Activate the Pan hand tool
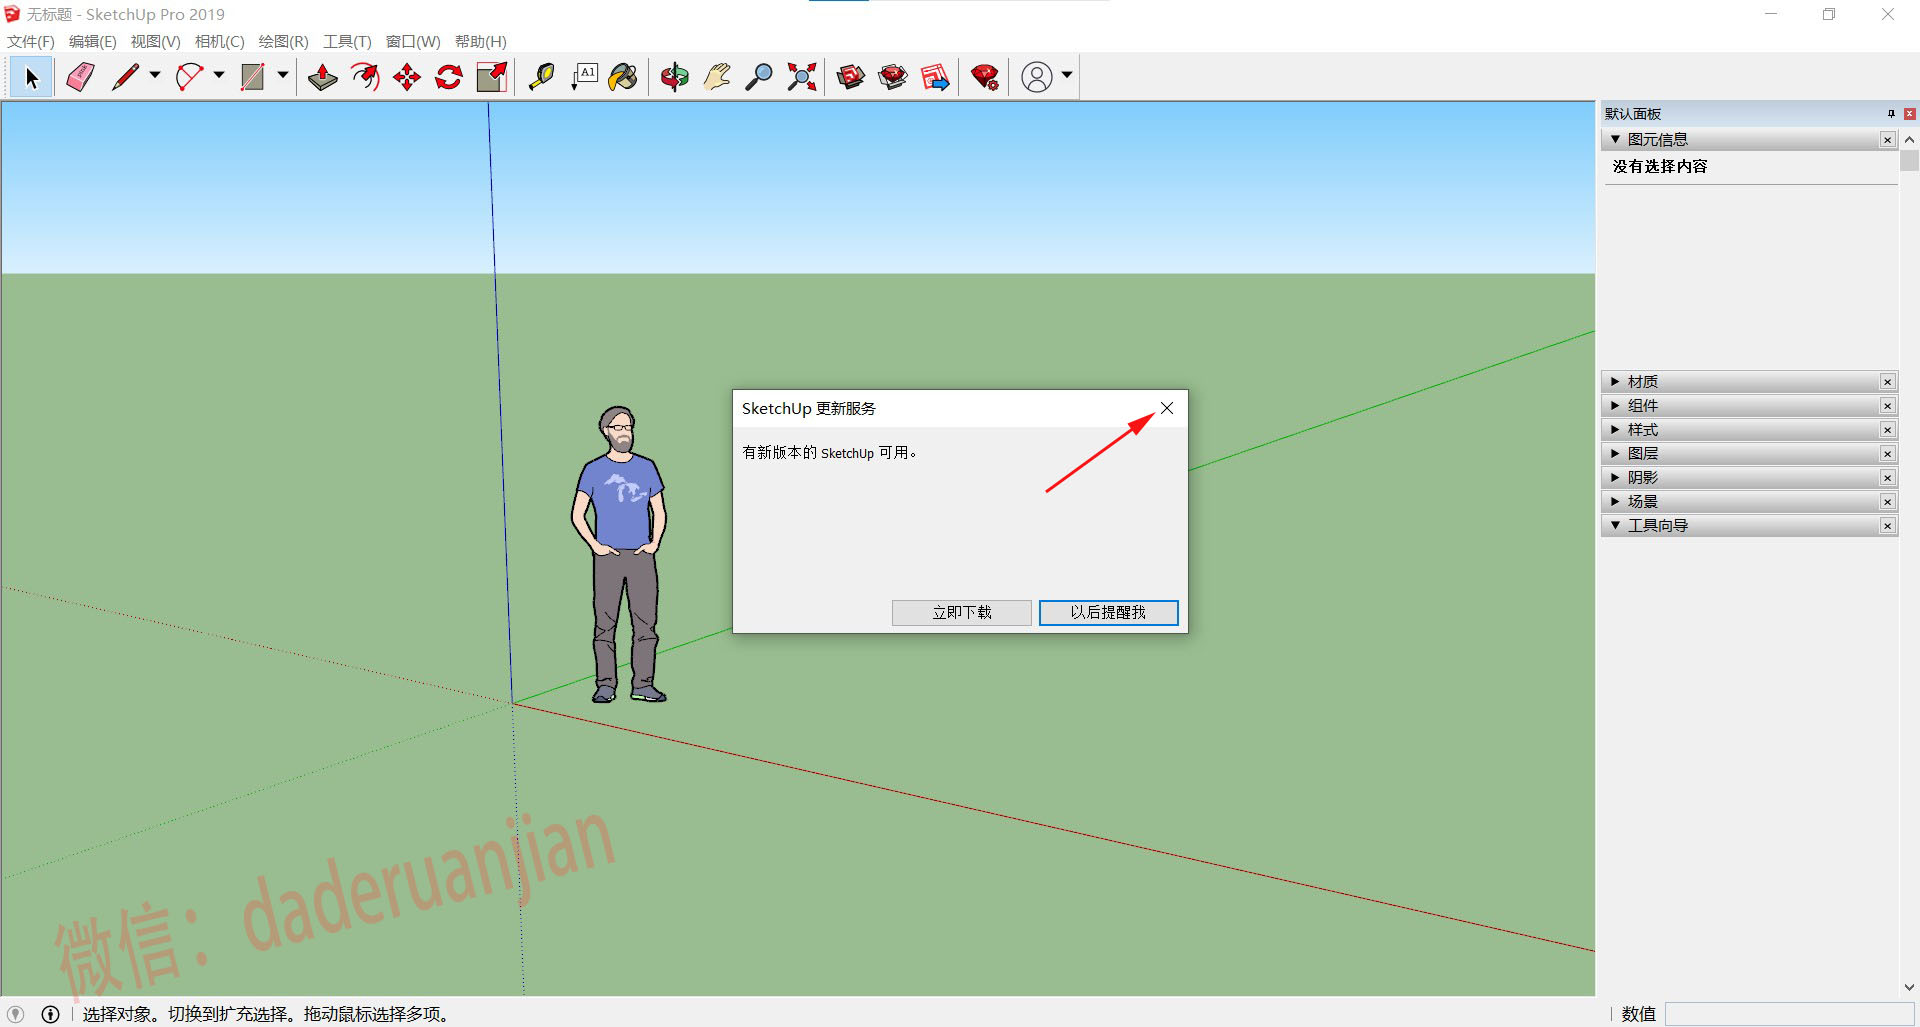Screen dimensions: 1920x1027 click(x=717, y=77)
